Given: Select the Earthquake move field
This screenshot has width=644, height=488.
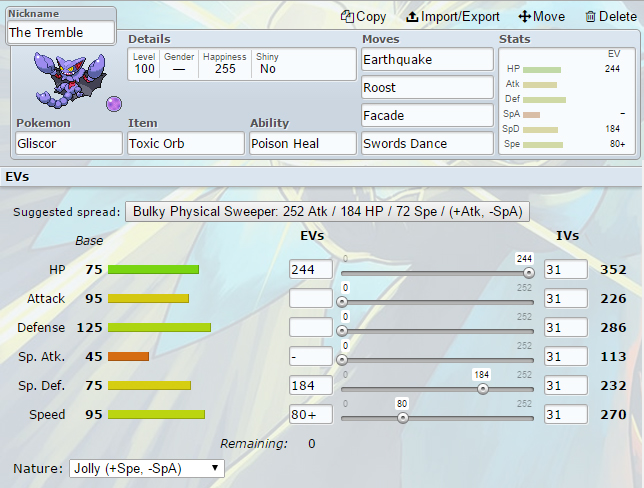Looking at the screenshot, I should click(x=428, y=60).
